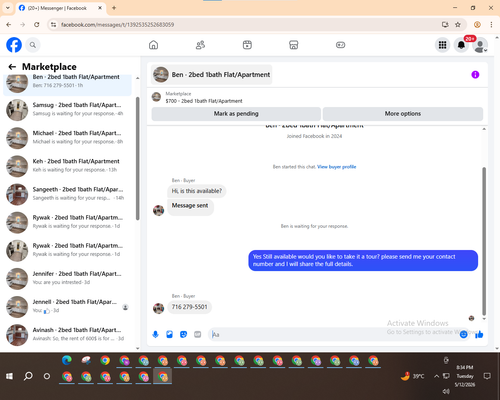Open a new browser tab

click(114, 8)
